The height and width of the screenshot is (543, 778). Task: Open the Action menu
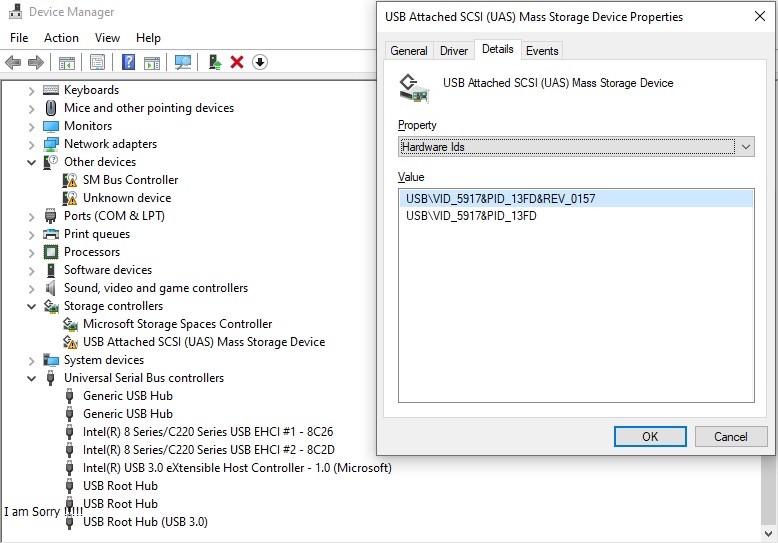61,38
